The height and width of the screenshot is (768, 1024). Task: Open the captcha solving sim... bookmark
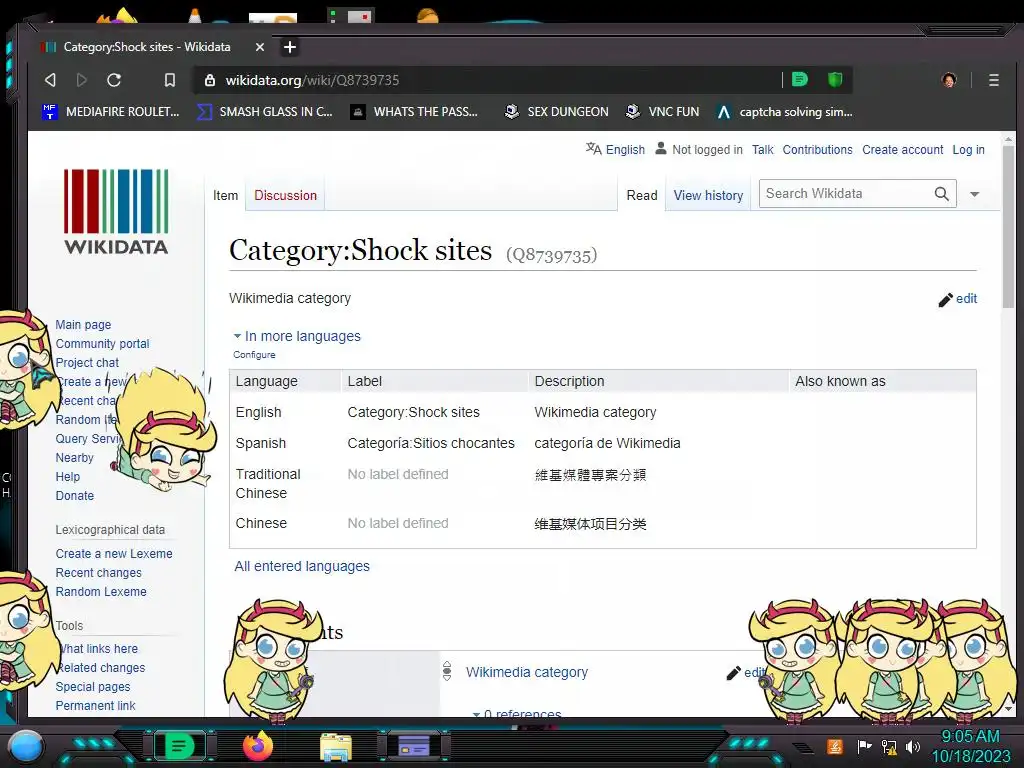(784, 112)
